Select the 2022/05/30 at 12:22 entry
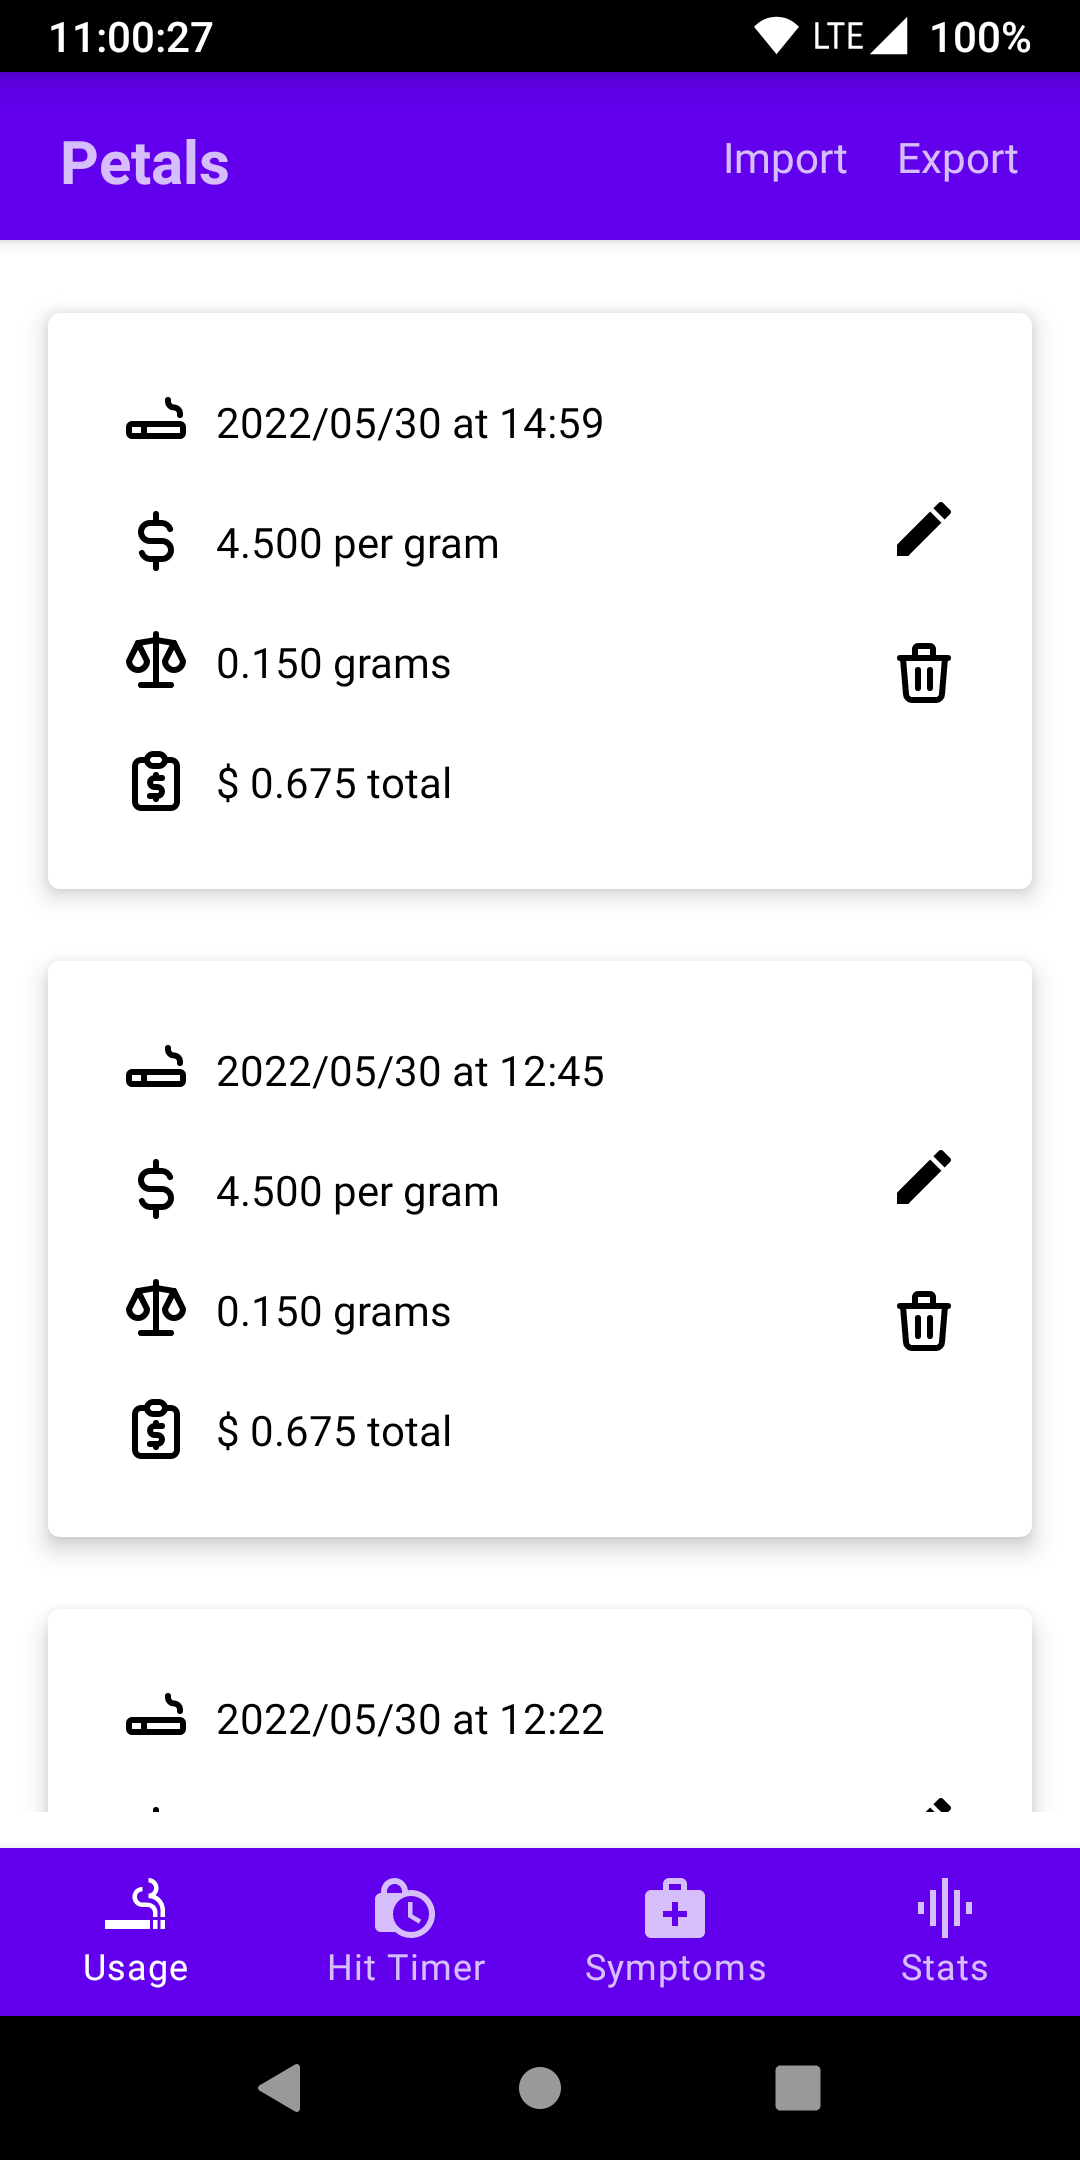1080x2160 pixels. click(x=410, y=1720)
